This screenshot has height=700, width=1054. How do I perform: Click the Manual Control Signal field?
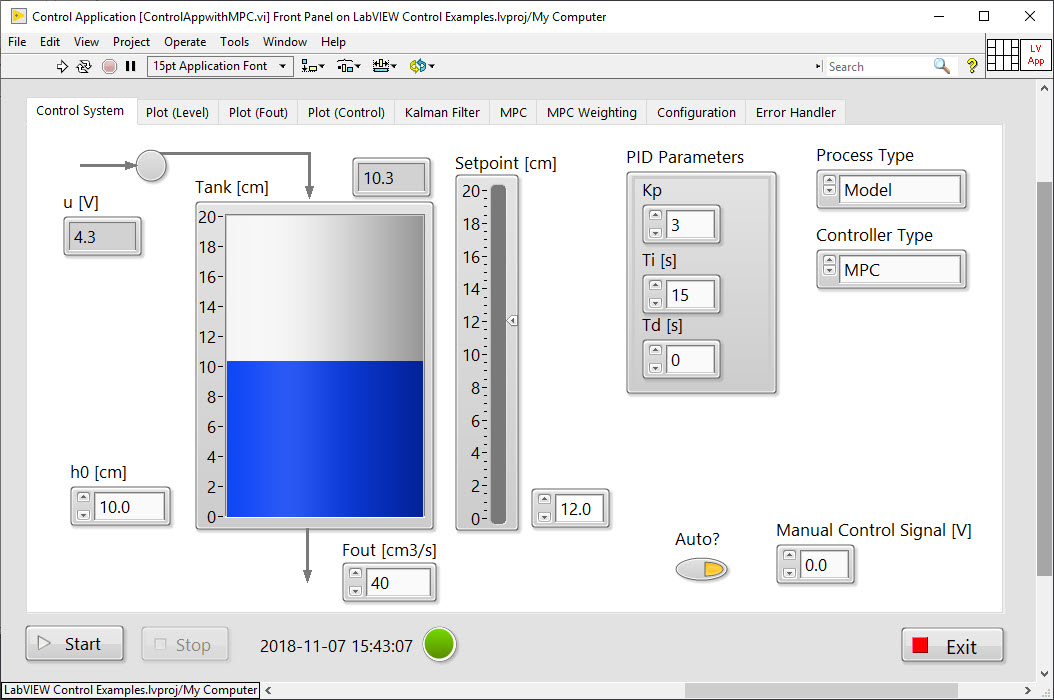click(x=825, y=565)
